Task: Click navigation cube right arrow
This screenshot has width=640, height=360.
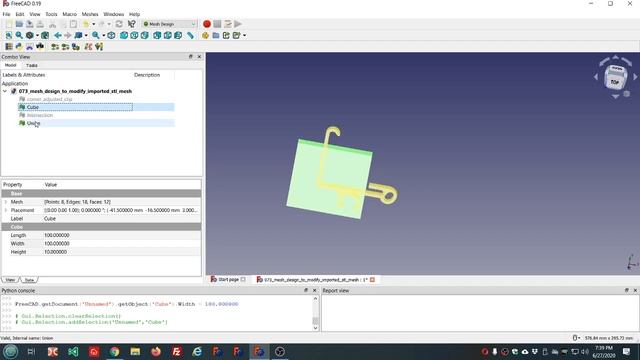Action: [x=635, y=76]
